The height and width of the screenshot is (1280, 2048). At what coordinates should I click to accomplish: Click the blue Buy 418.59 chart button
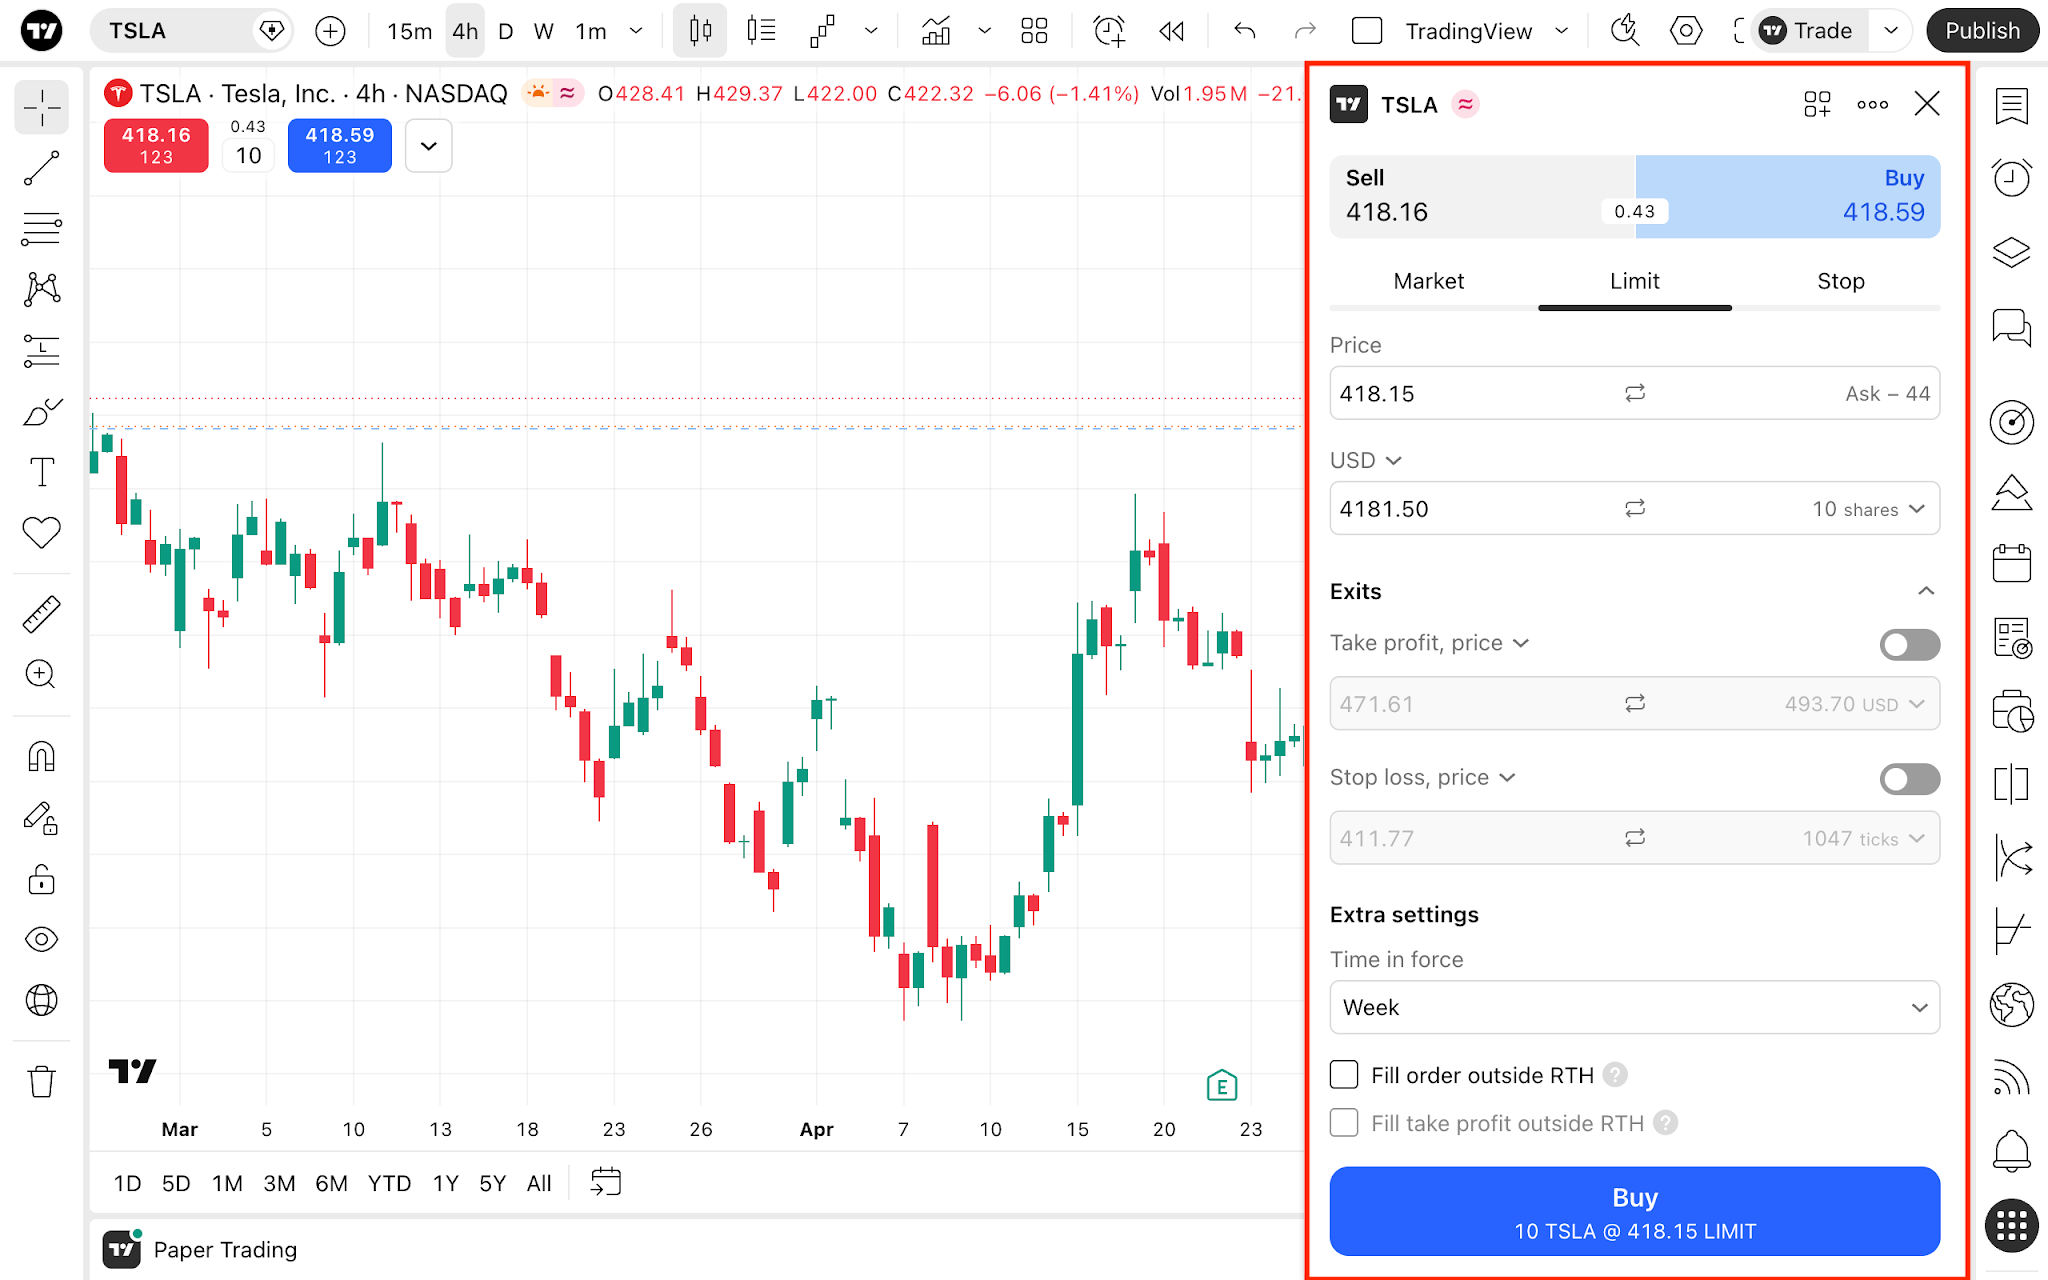(x=340, y=146)
